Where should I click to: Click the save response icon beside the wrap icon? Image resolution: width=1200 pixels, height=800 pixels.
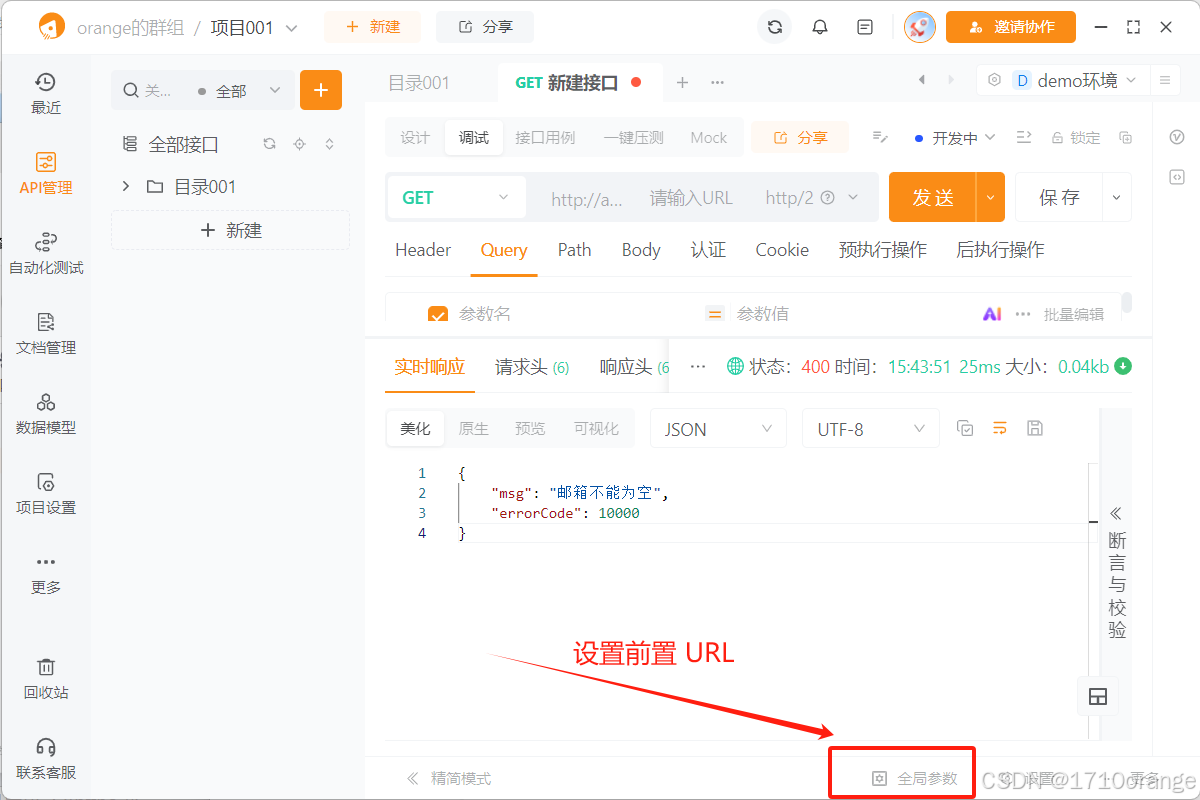[x=1035, y=428]
